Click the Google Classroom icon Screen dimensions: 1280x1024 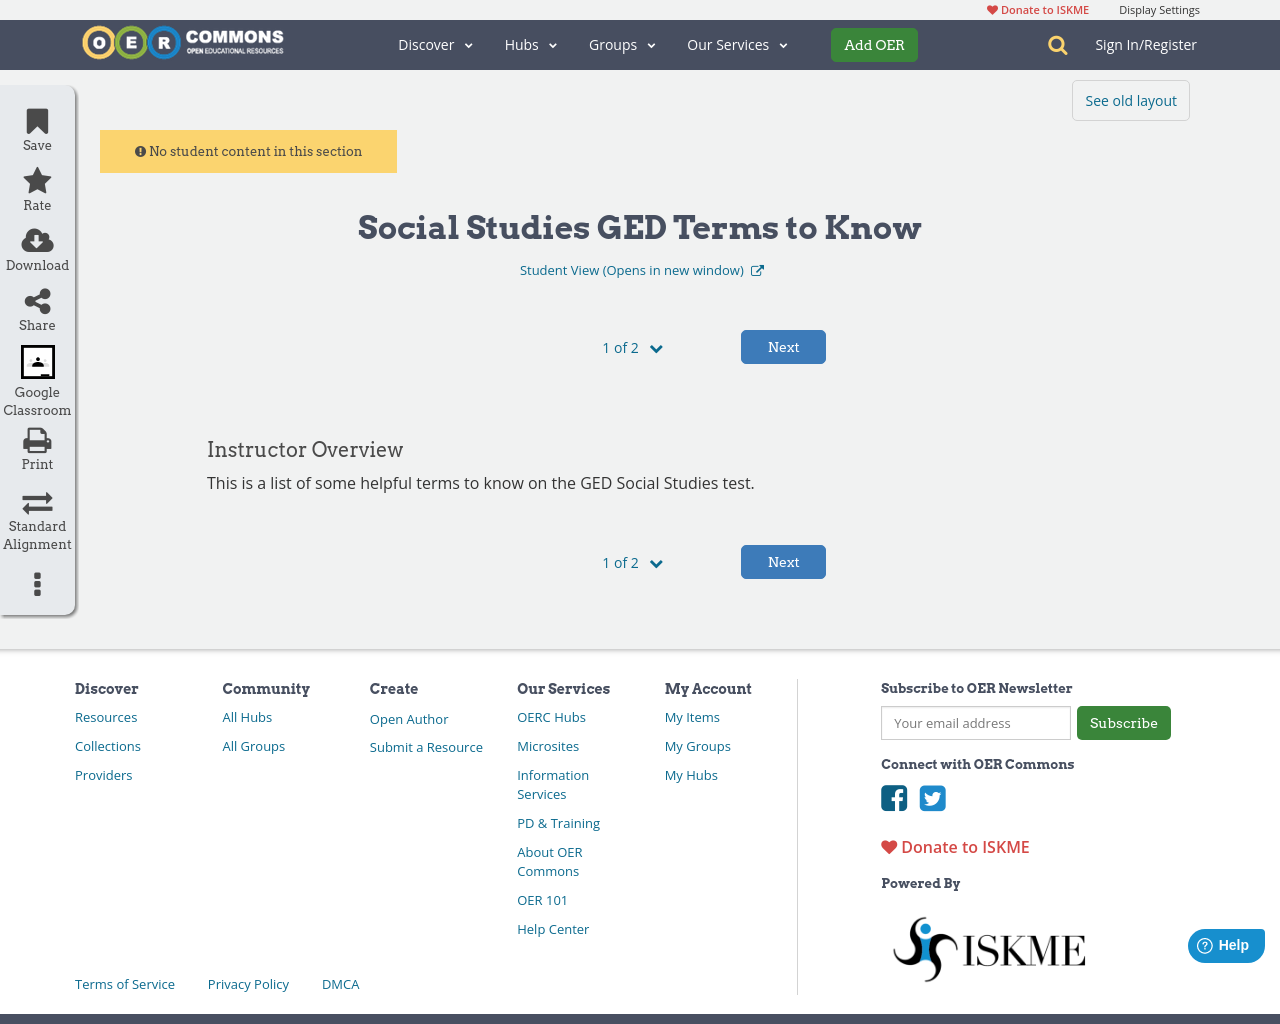(37, 362)
